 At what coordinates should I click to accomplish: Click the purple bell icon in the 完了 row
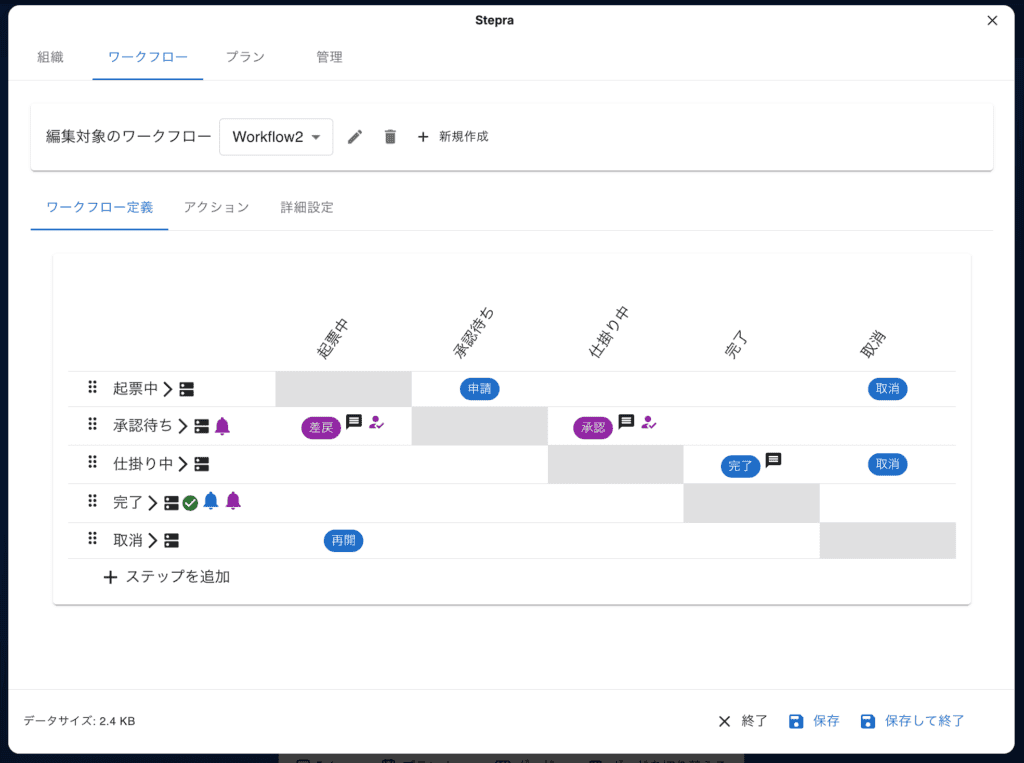(233, 501)
